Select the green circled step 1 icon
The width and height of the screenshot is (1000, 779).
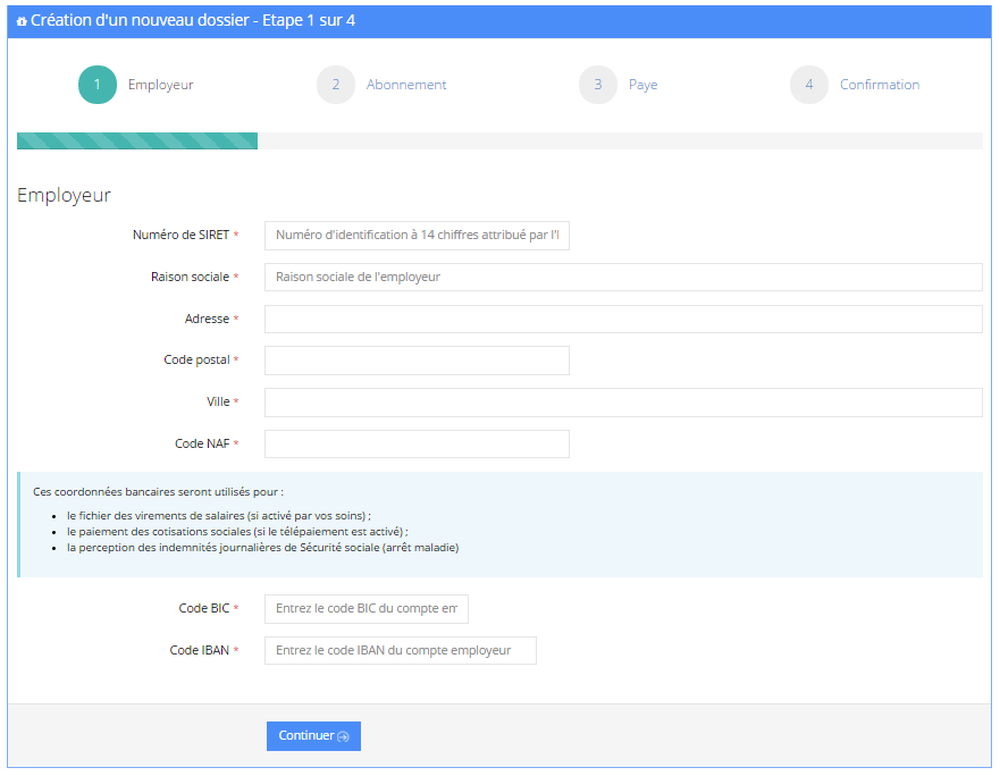(96, 85)
